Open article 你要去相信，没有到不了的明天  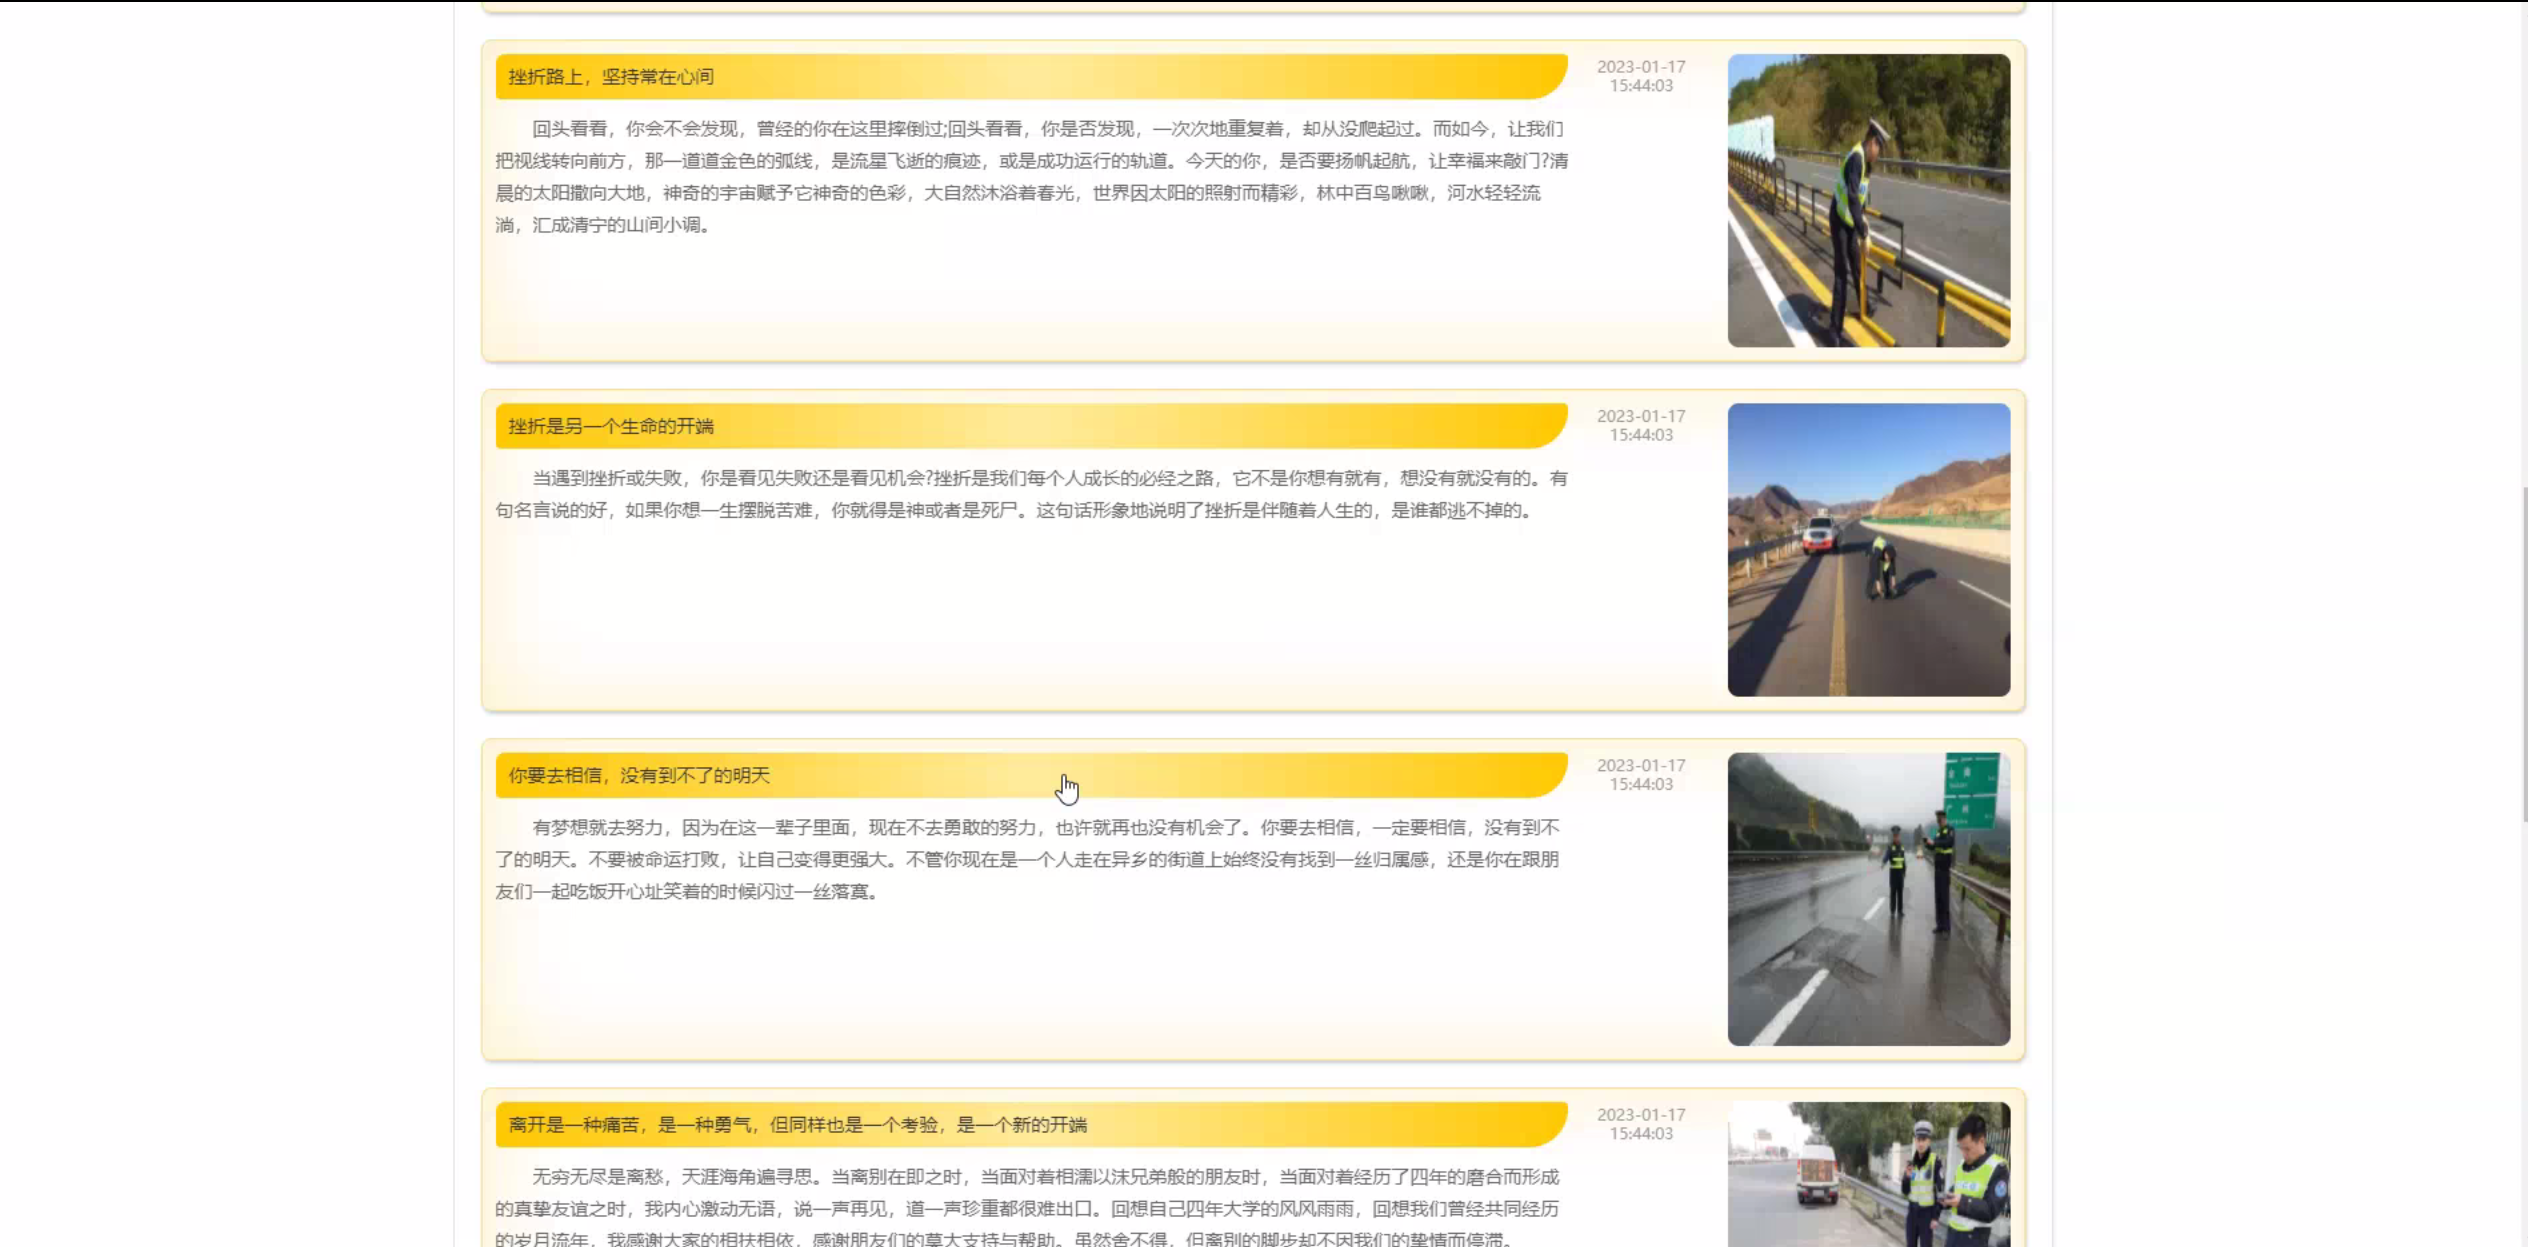tap(639, 775)
